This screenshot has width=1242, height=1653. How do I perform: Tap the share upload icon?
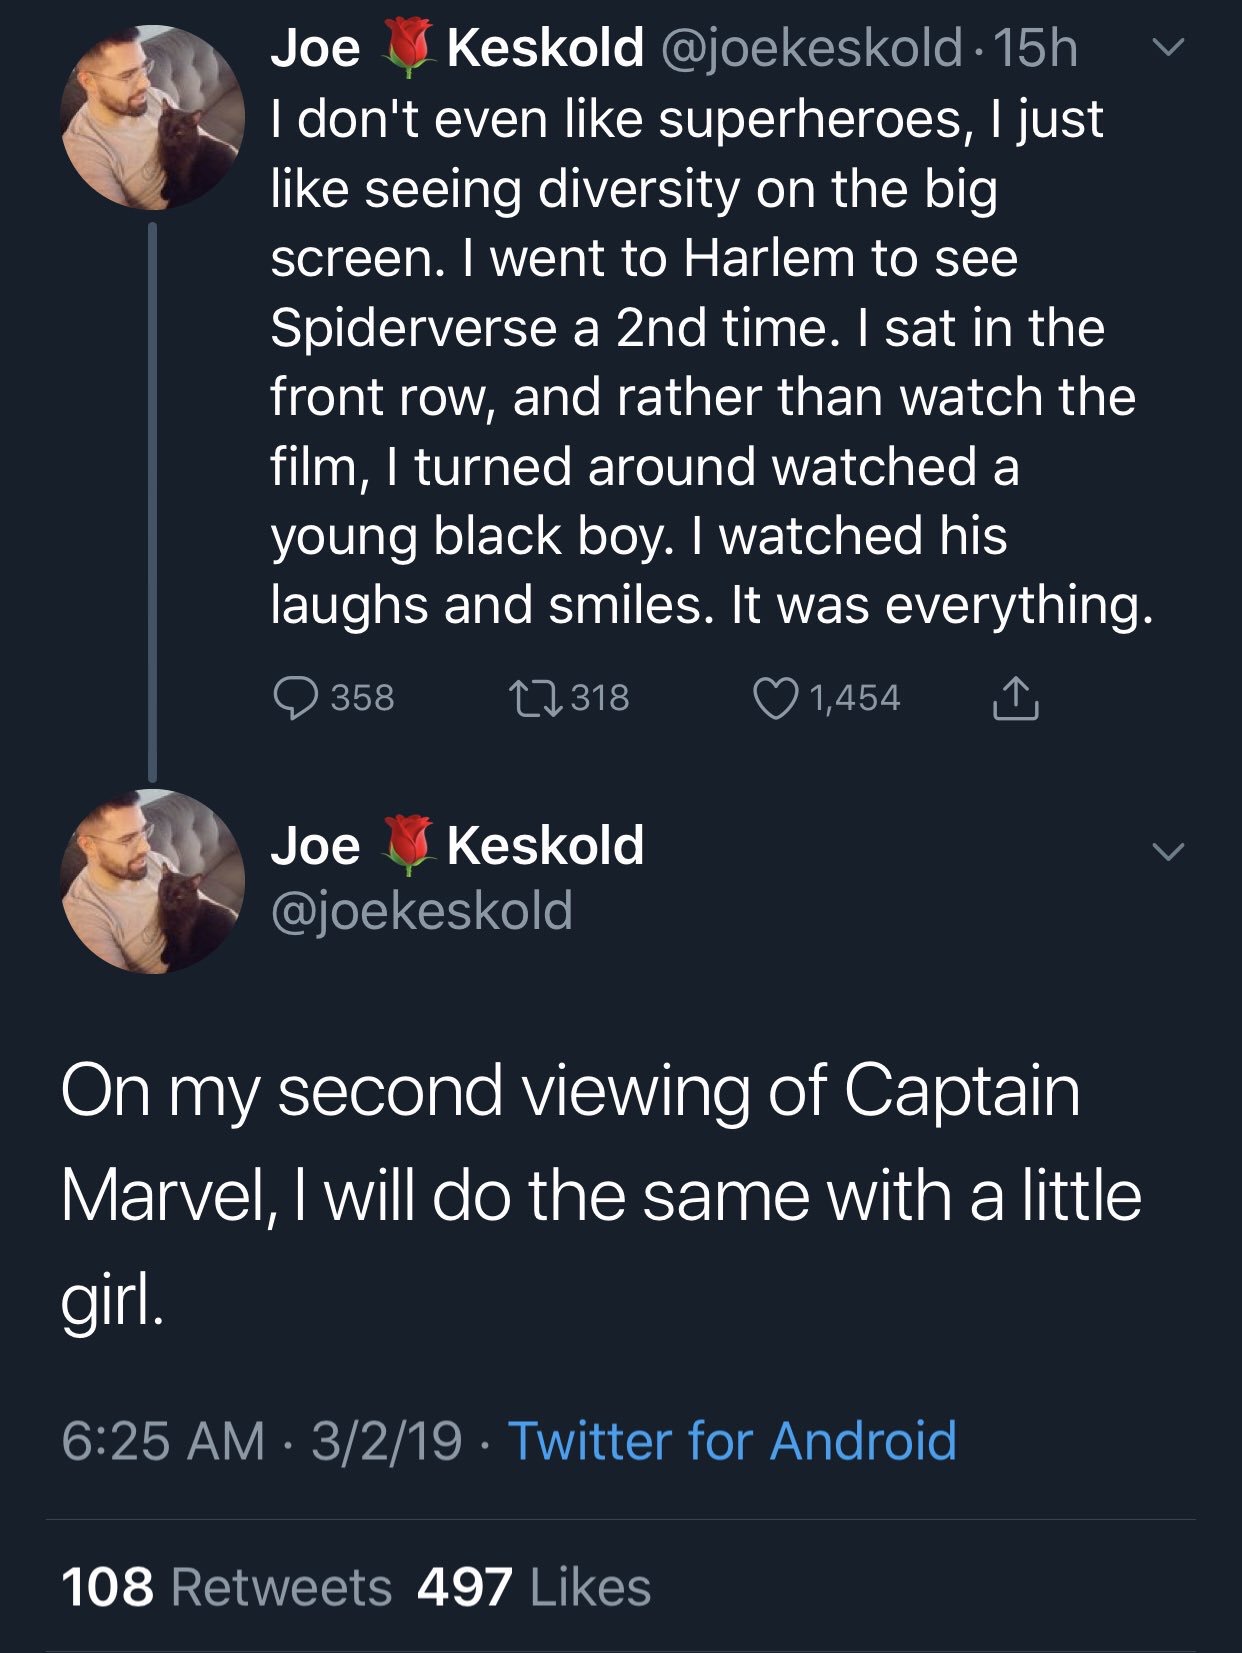click(1015, 698)
